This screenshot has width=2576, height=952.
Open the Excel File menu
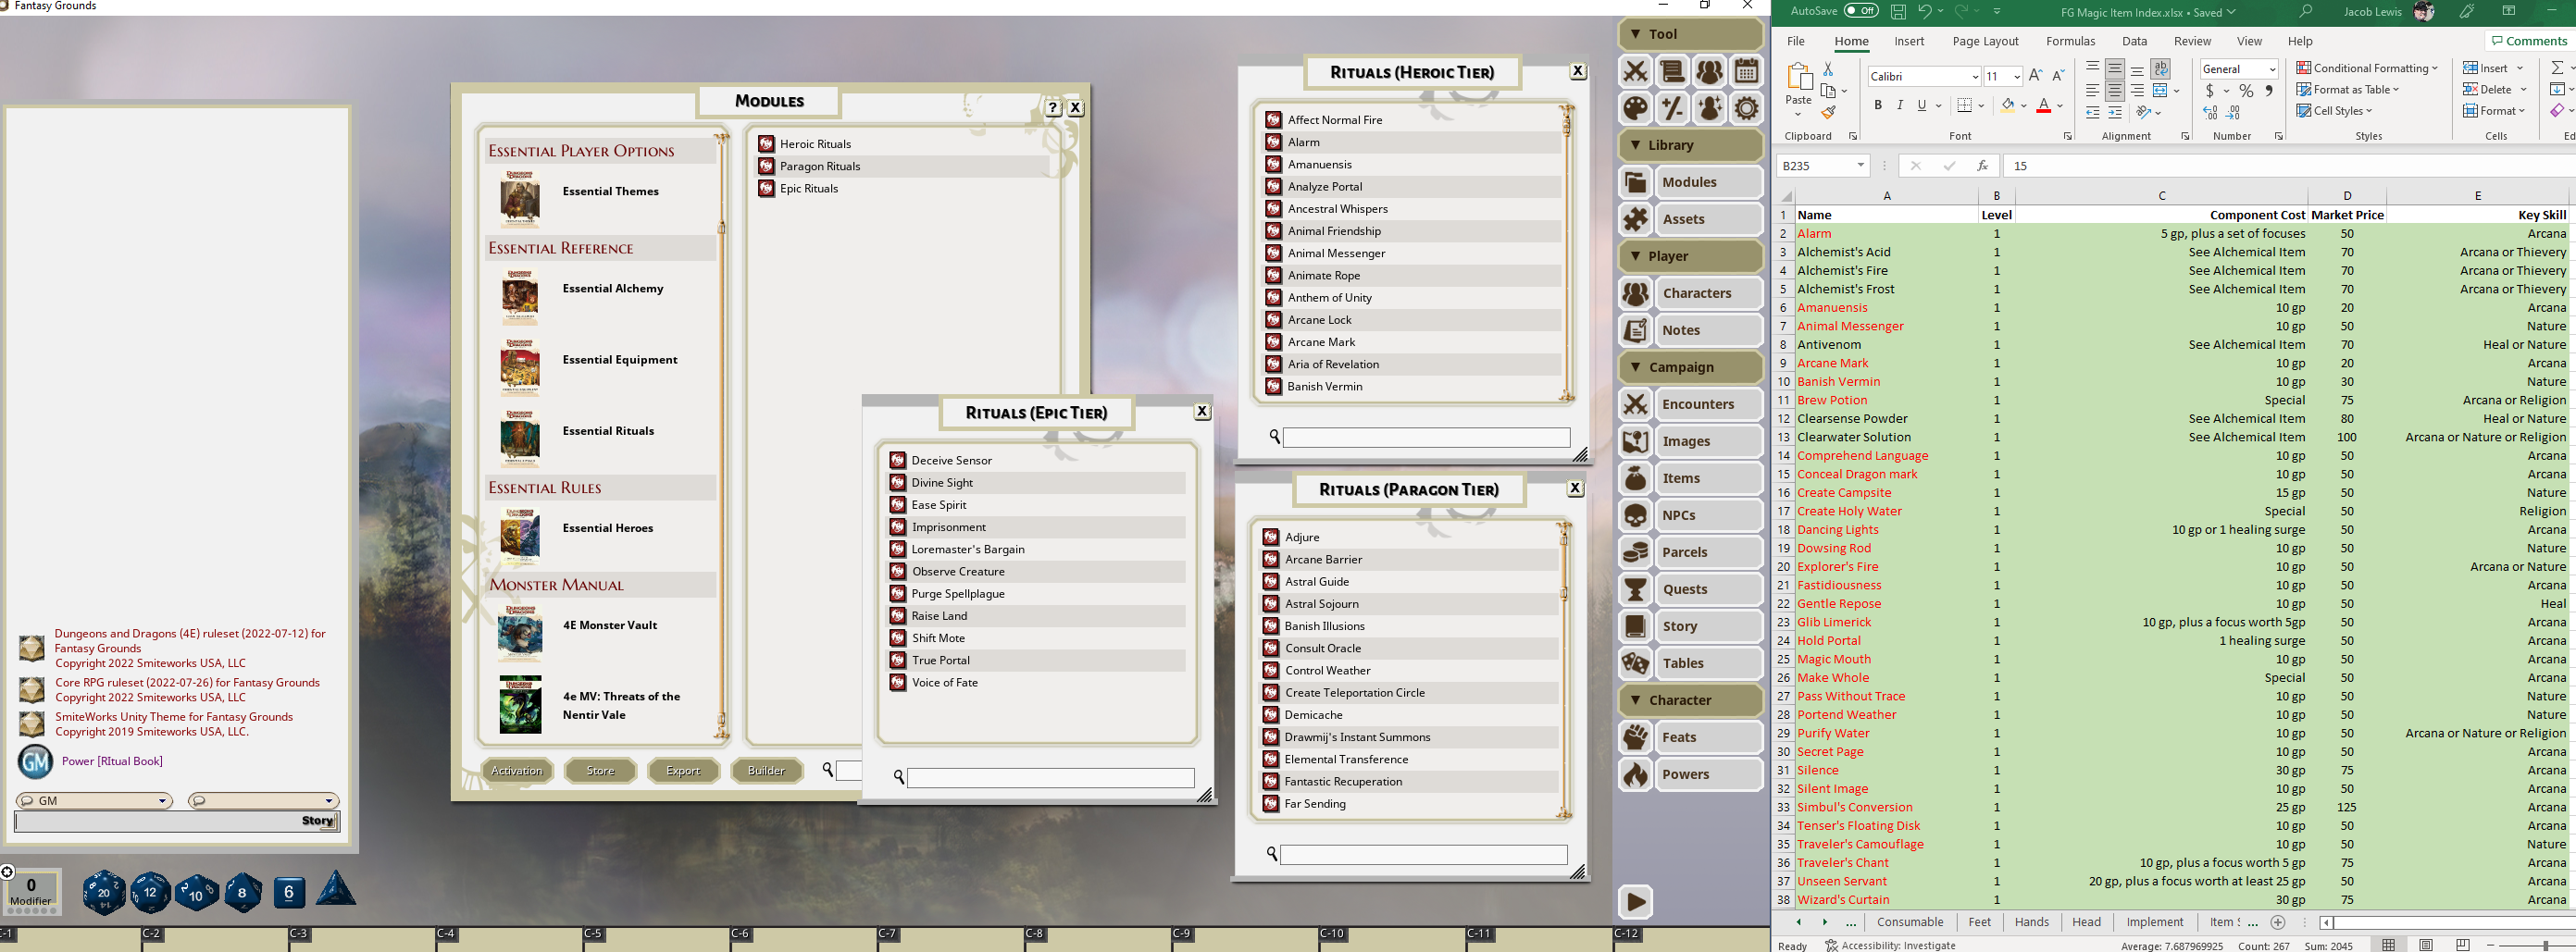tap(1795, 41)
